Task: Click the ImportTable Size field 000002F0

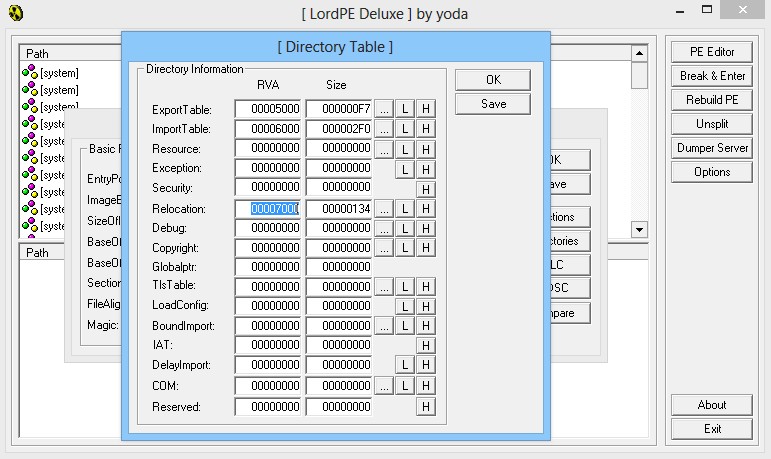Action: coord(338,129)
